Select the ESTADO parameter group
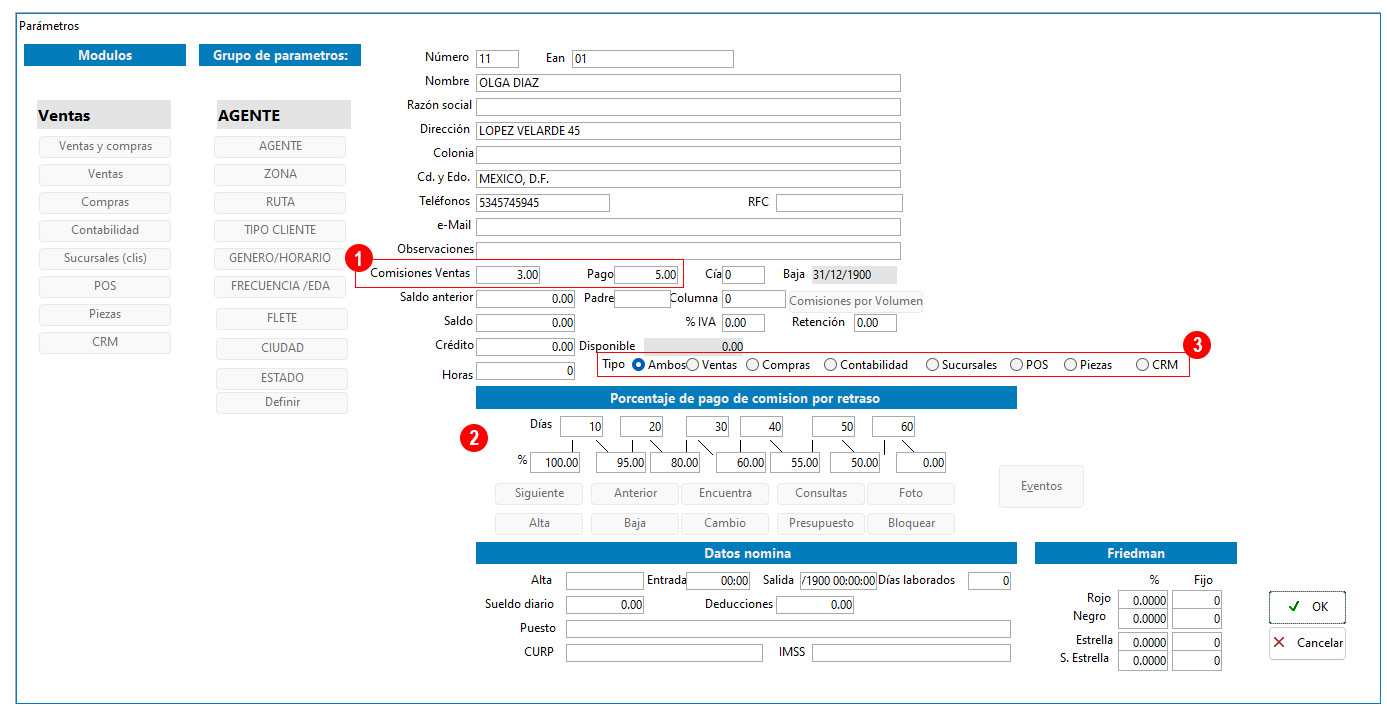1387x712 pixels. pyautogui.click(x=282, y=378)
